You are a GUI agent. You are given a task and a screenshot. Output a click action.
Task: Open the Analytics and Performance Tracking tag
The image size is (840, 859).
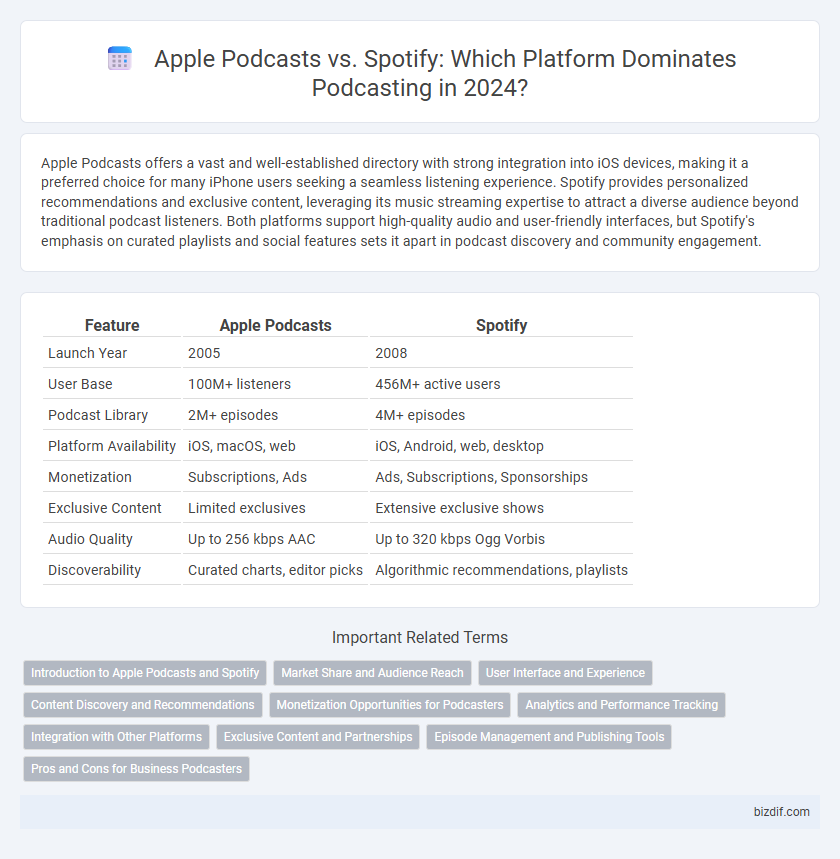[621, 705]
